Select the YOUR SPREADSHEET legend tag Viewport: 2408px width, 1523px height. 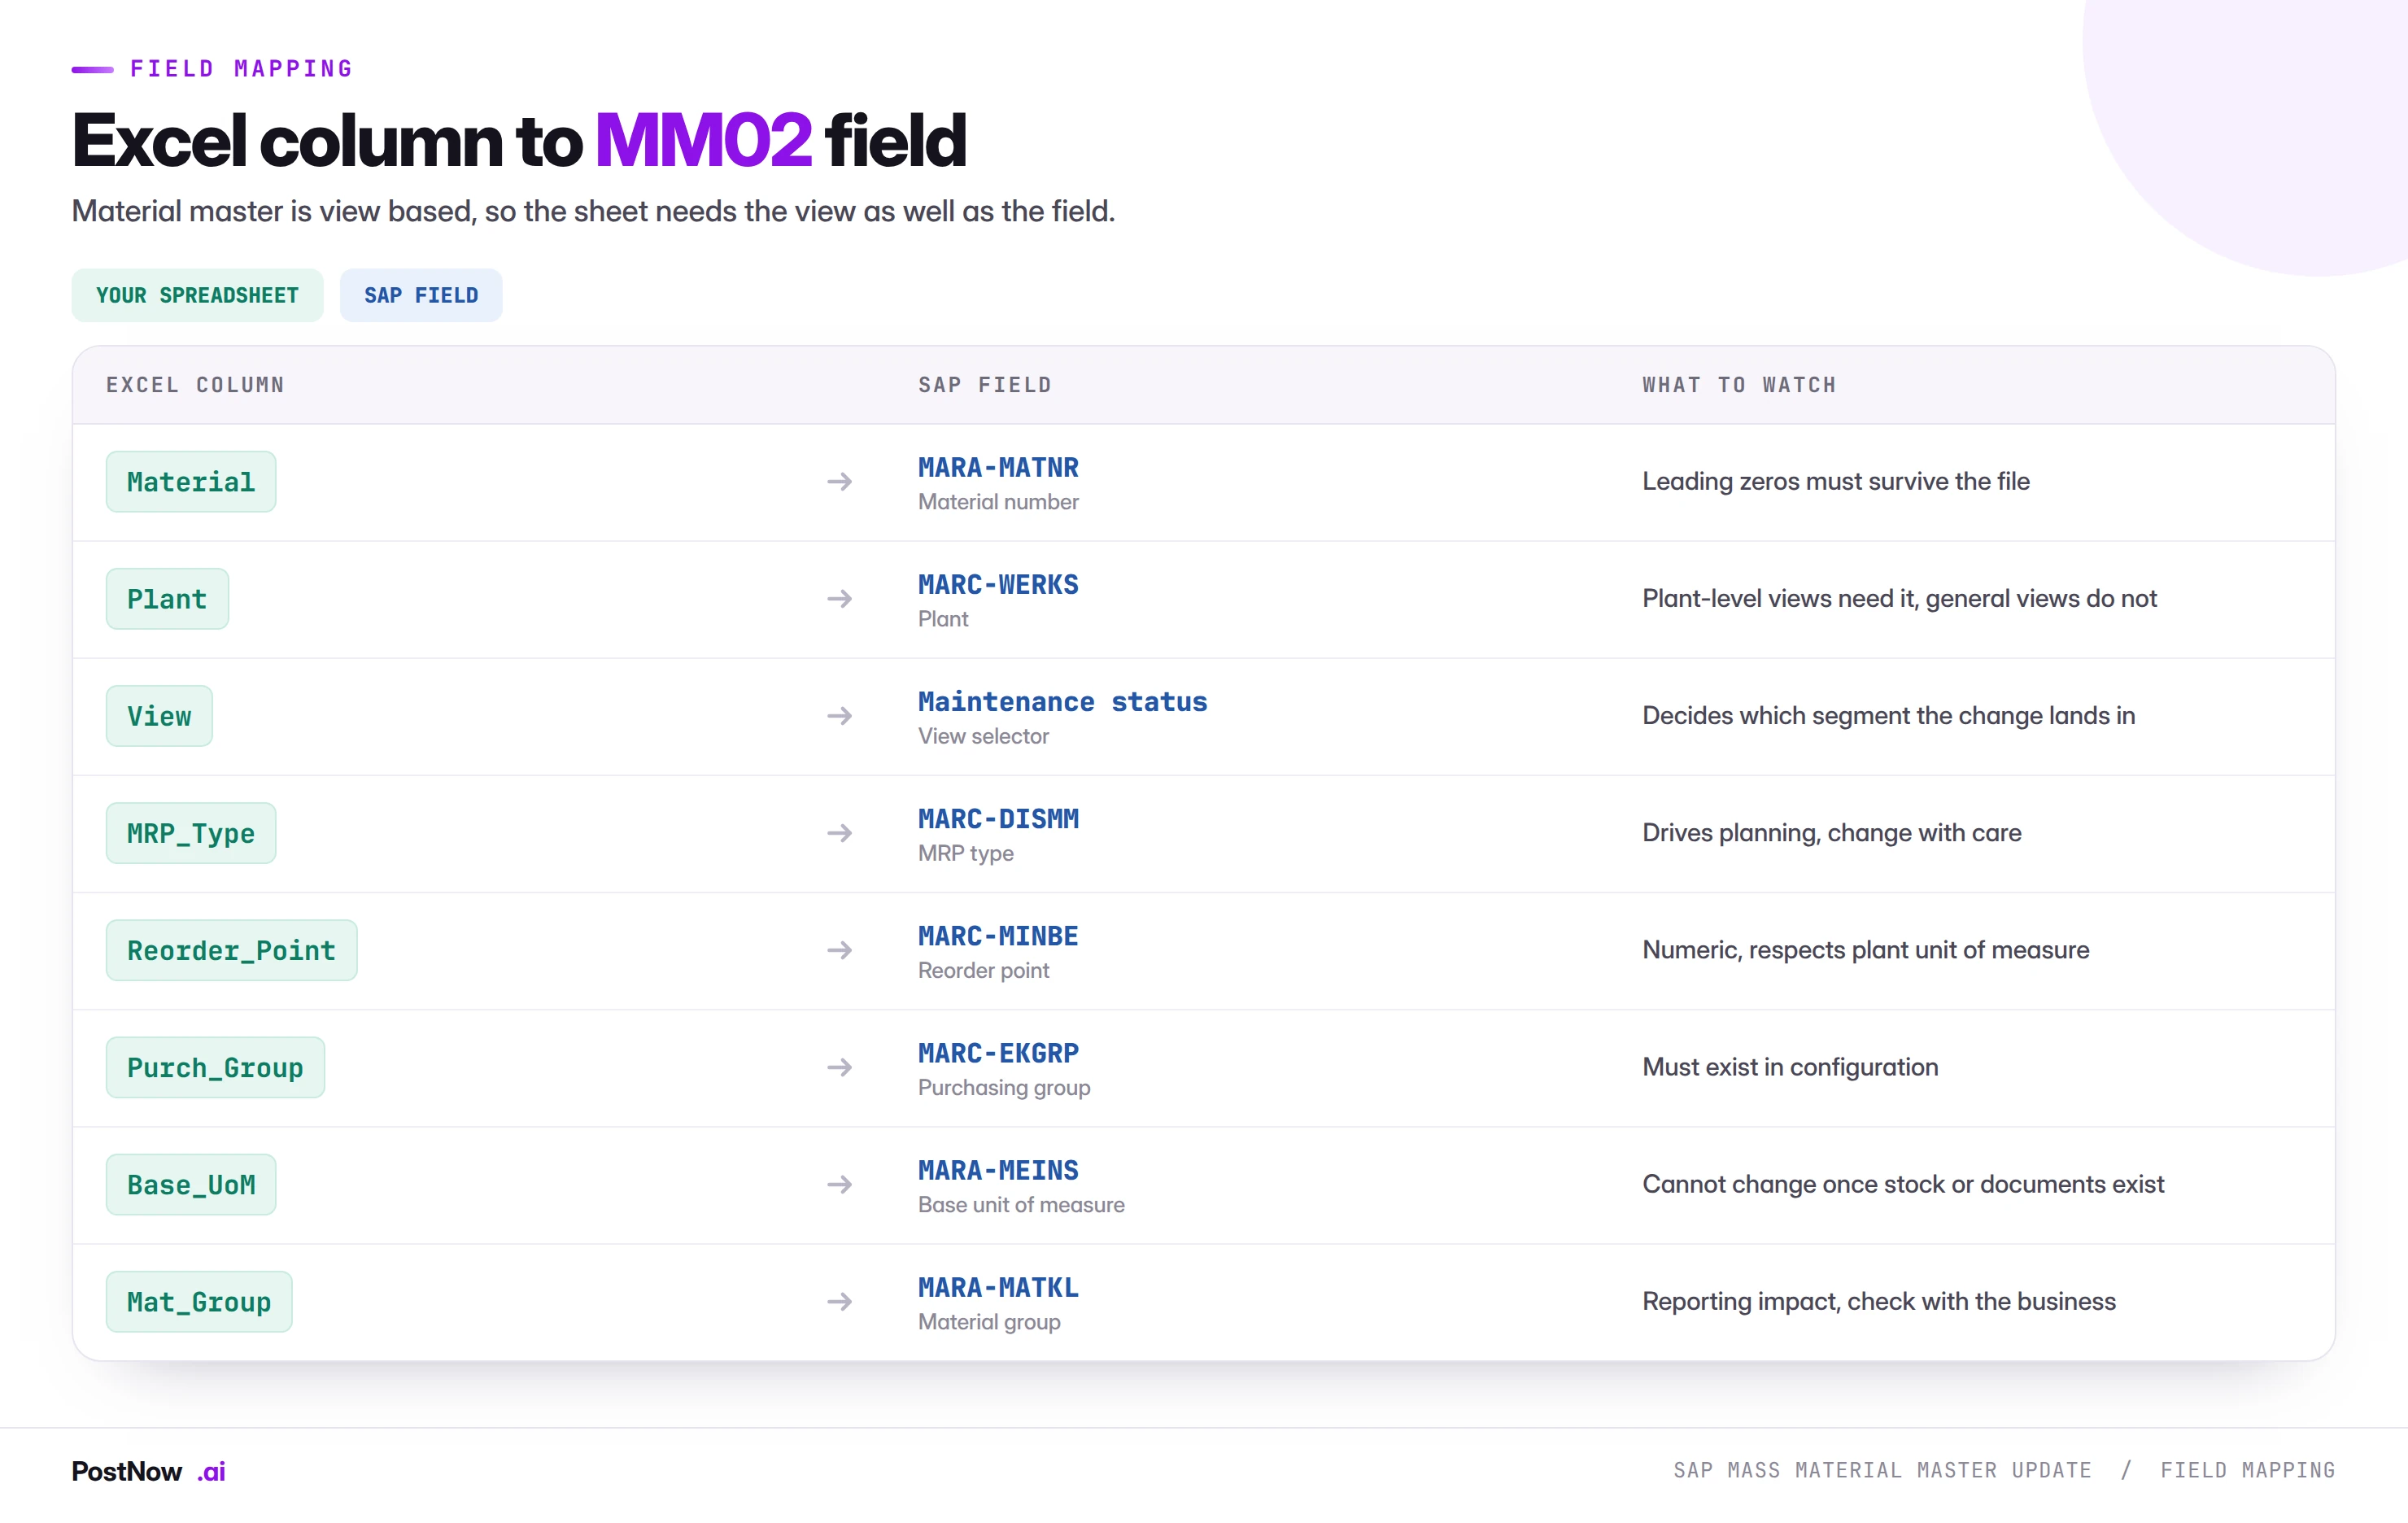(197, 295)
